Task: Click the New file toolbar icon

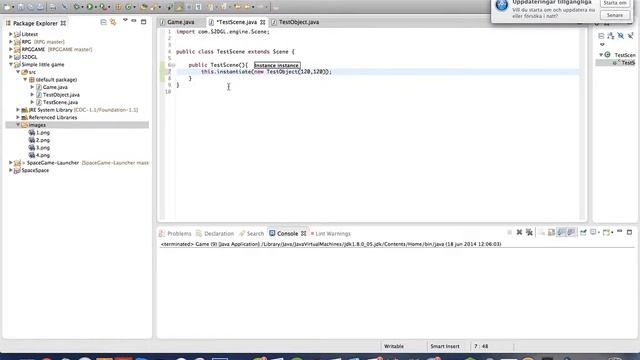Action: (x=7, y=7)
